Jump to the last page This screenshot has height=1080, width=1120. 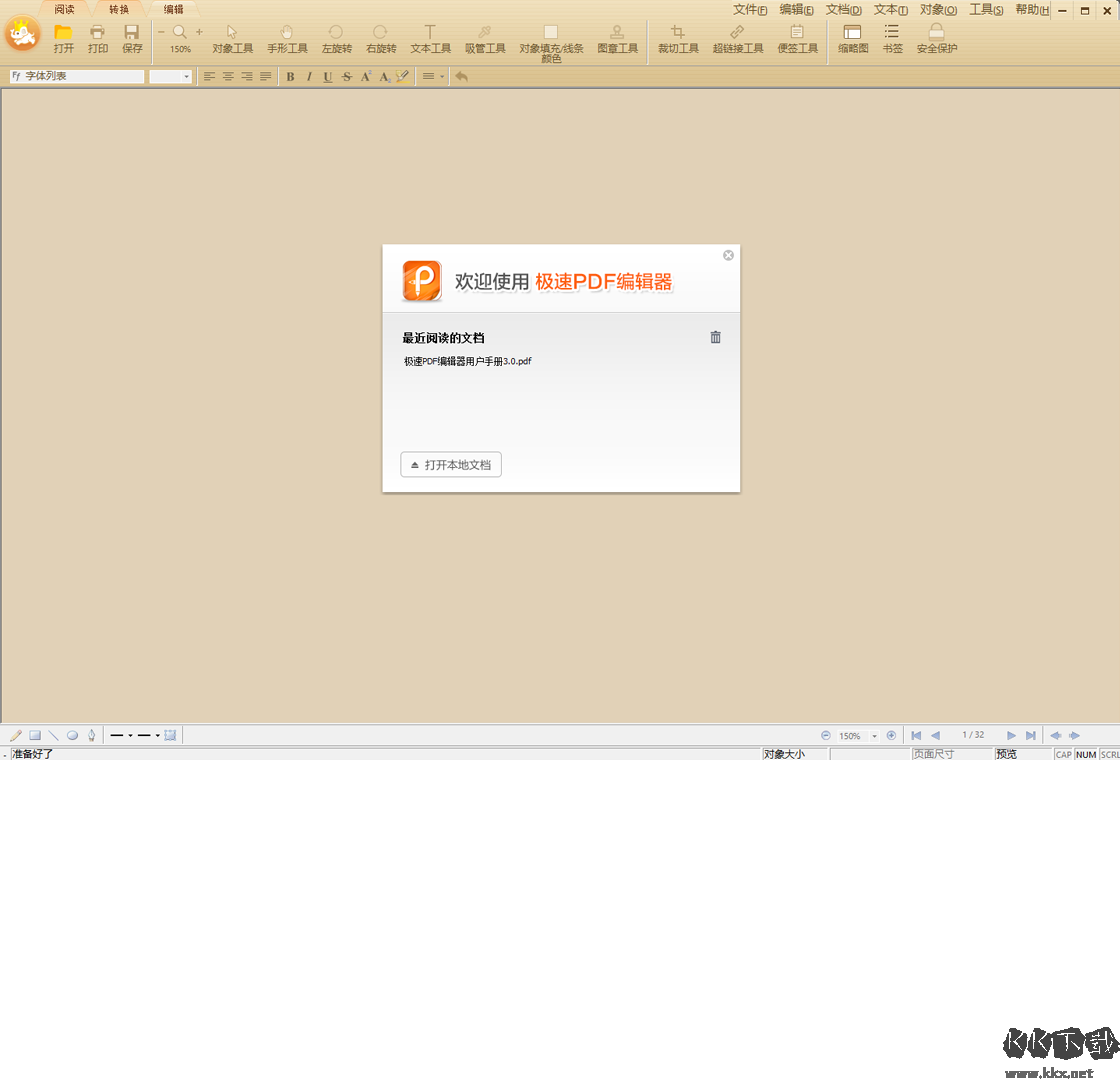click(1030, 735)
